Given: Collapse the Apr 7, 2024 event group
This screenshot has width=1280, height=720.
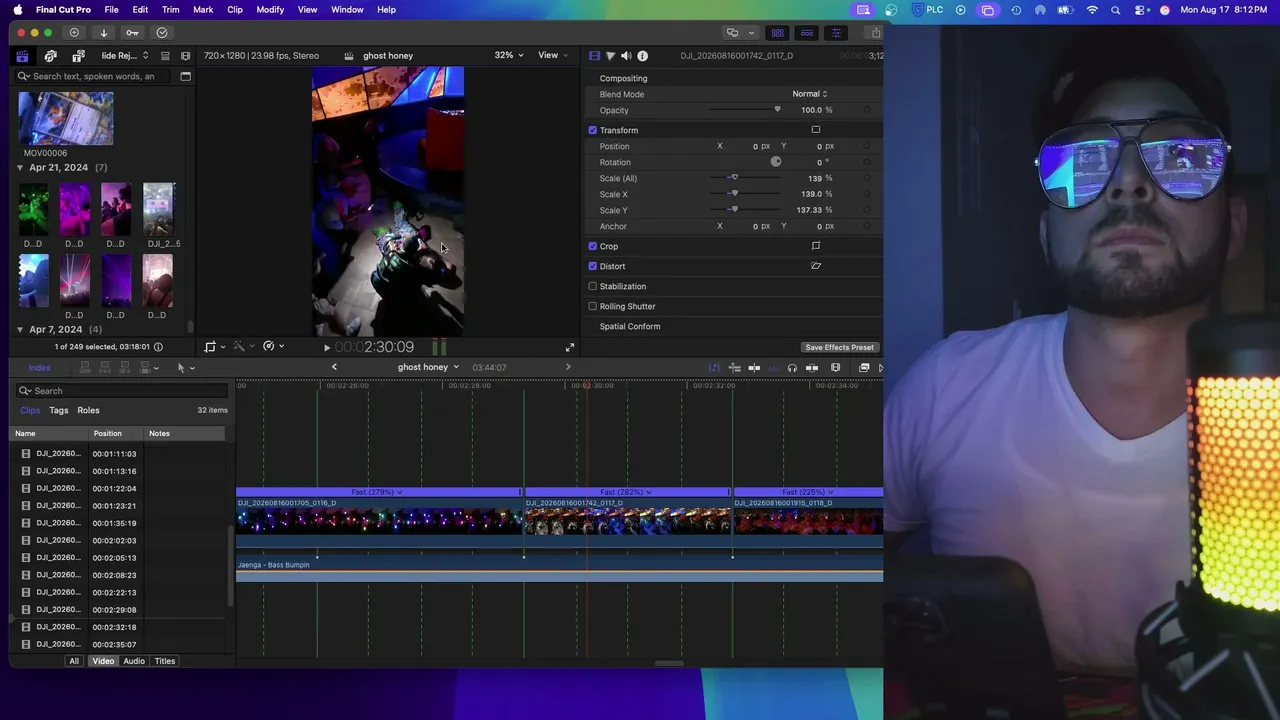Looking at the screenshot, I should click(x=20, y=330).
